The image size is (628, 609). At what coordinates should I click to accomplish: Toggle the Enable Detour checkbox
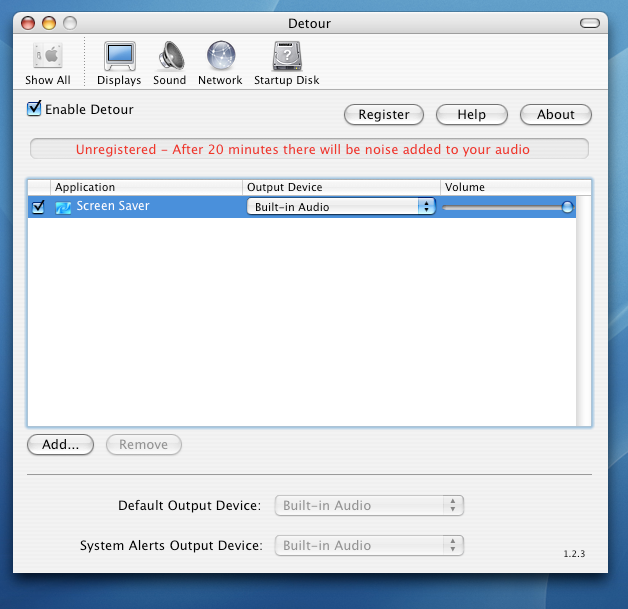(34, 109)
